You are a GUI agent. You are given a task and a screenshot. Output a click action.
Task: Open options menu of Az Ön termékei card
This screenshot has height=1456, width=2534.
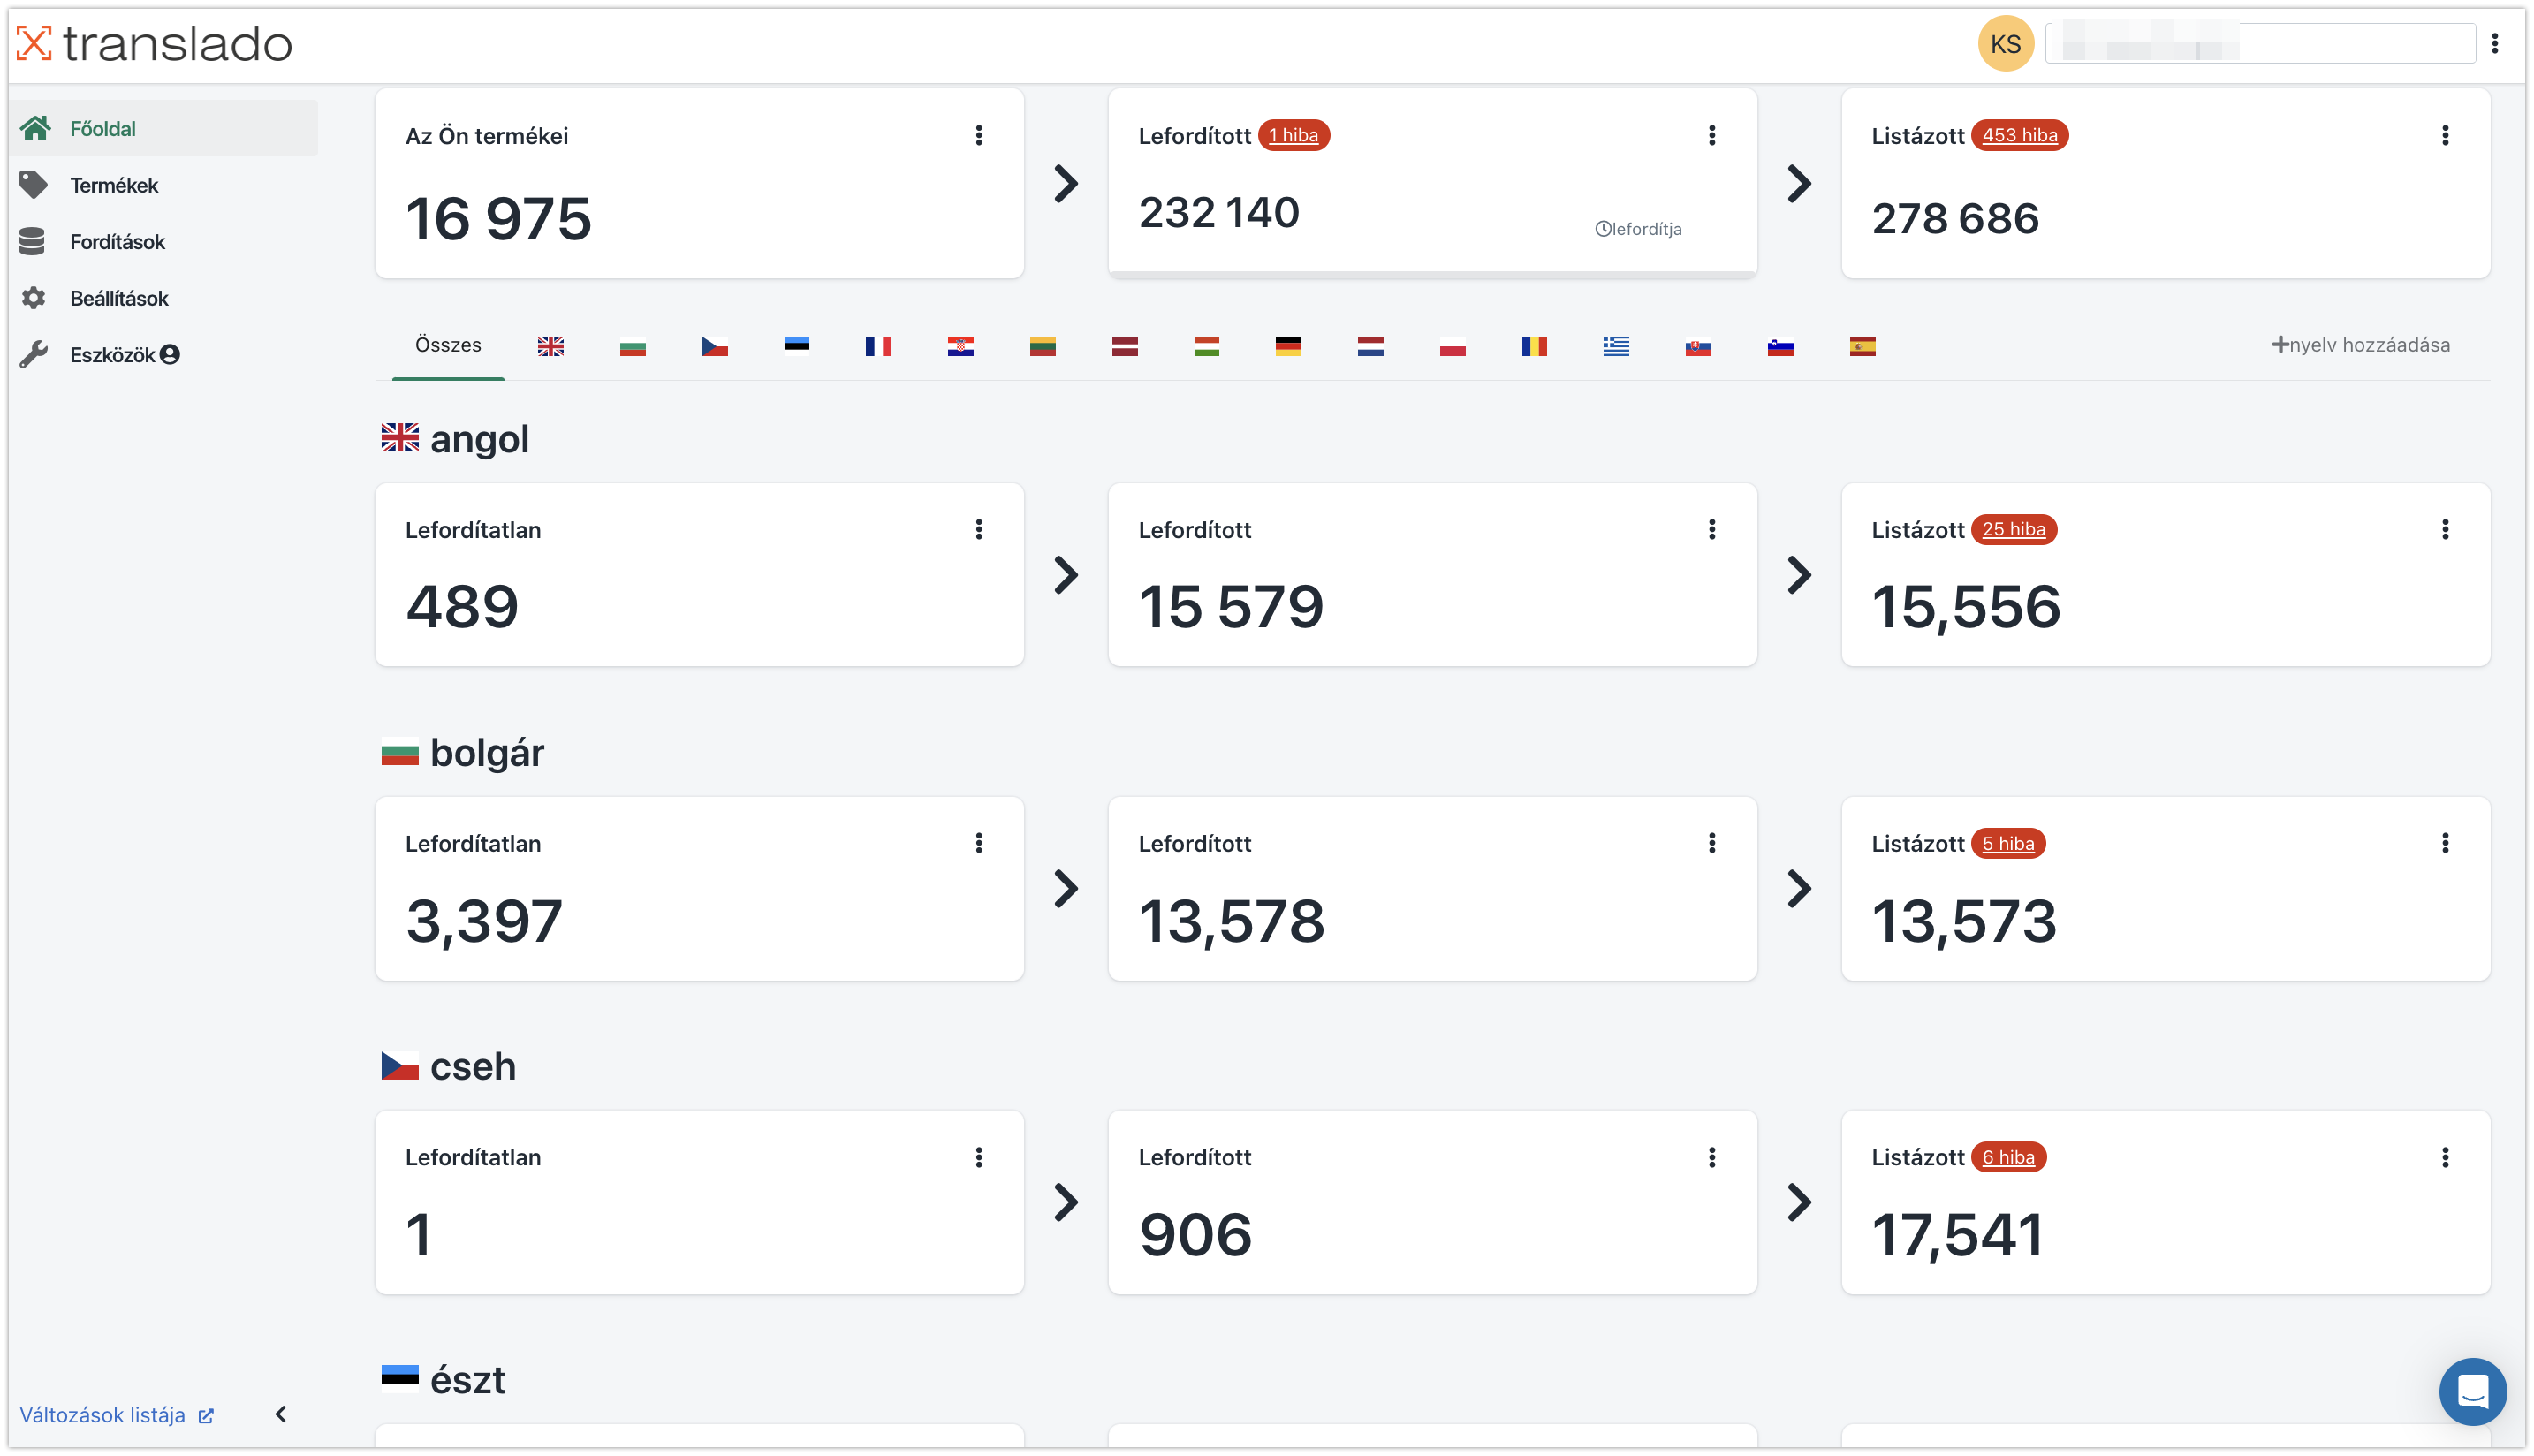[979, 135]
